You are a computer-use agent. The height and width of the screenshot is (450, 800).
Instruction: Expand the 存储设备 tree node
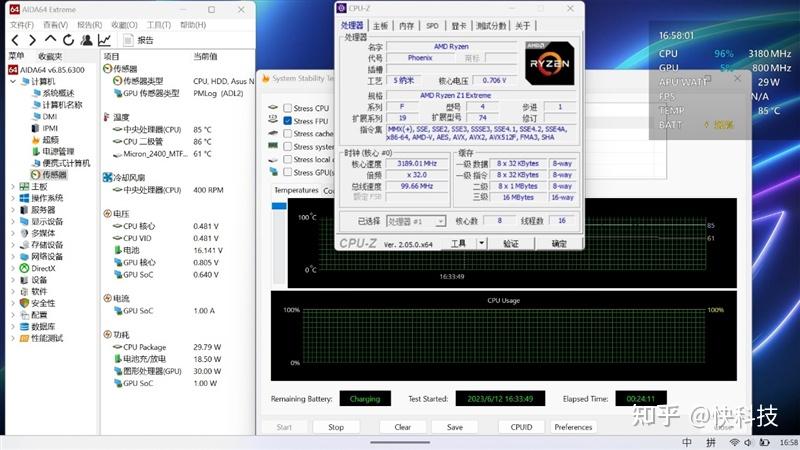(x=13, y=245)
